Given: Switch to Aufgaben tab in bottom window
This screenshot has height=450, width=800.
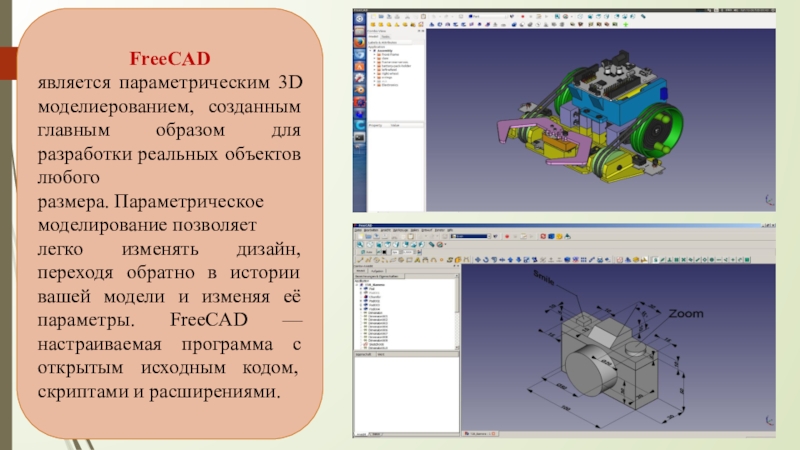Looking at the screenshot, I should click(377, 271).
